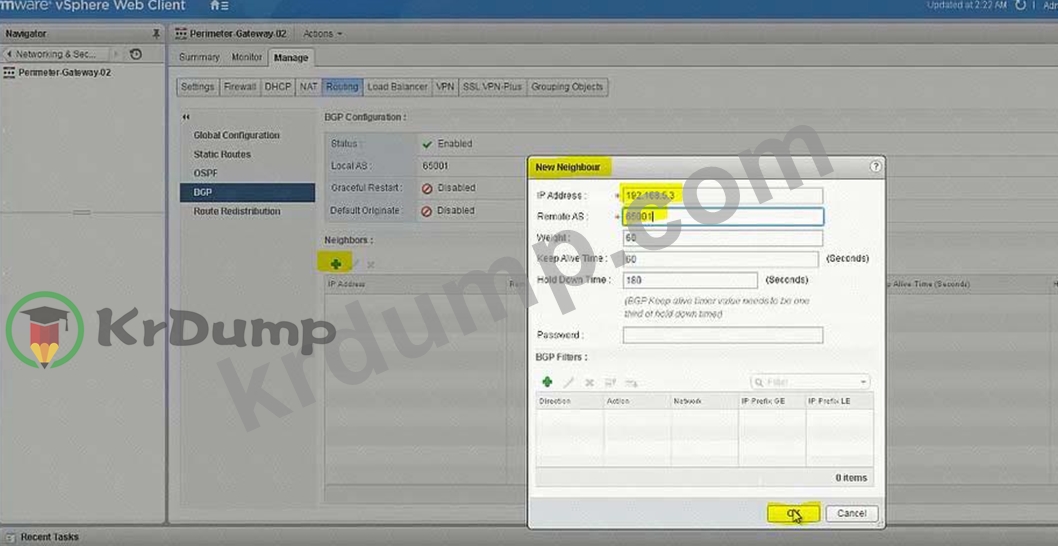This screenshot has width=1058, height=546.
Task: Click the Navigator panel splitter handle
Action: (x=82, y=213)
